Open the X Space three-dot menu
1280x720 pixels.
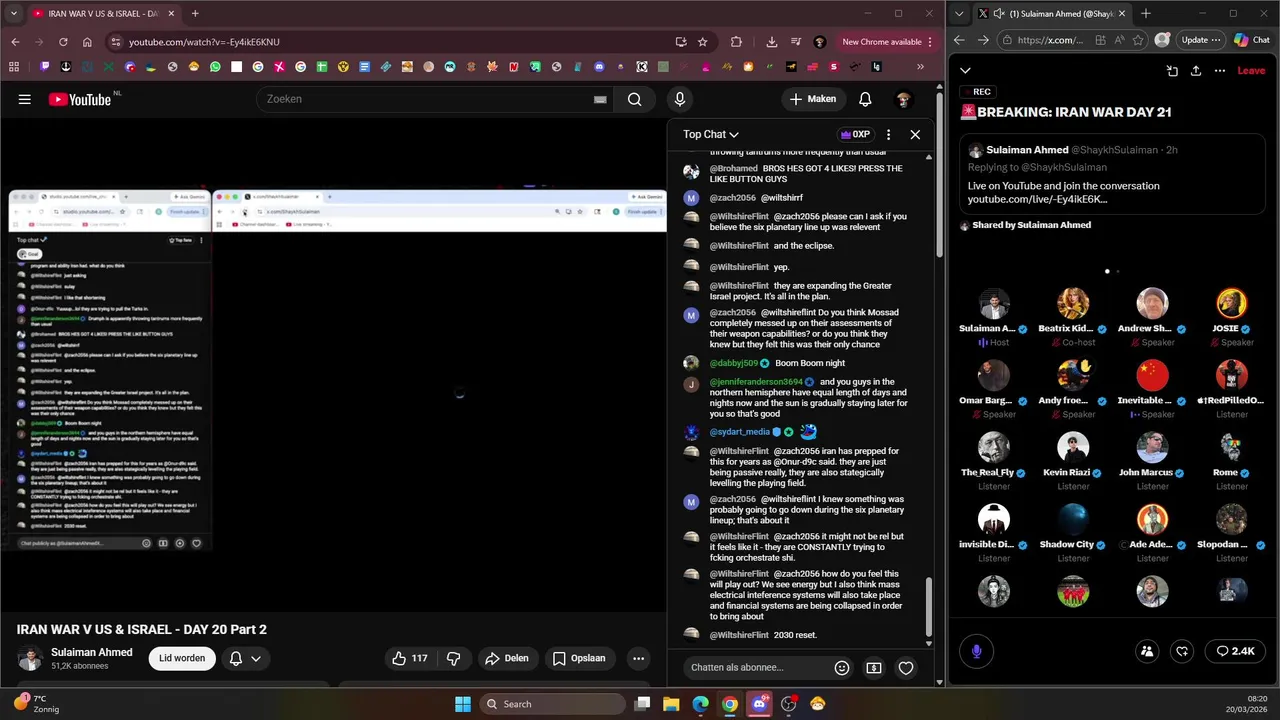pos(1220,71)
